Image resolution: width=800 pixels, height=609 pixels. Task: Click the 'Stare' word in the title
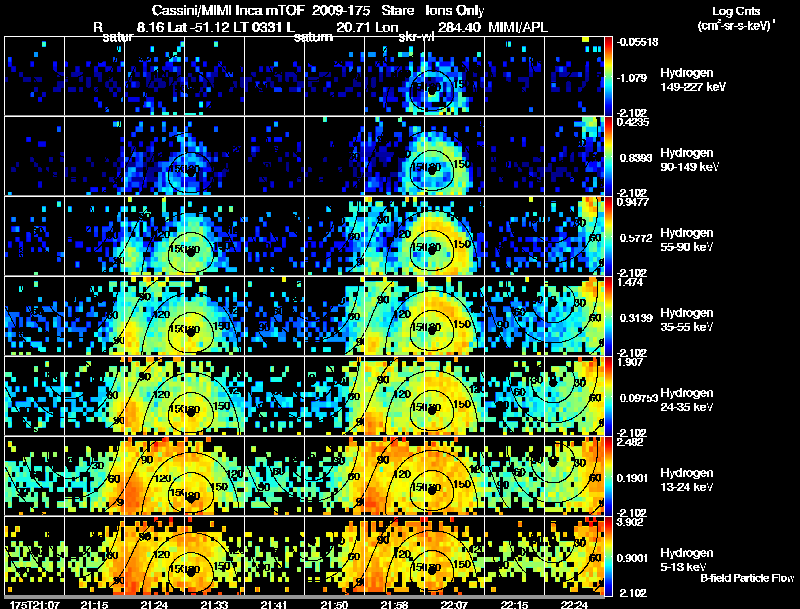click(x=398, y=10)
